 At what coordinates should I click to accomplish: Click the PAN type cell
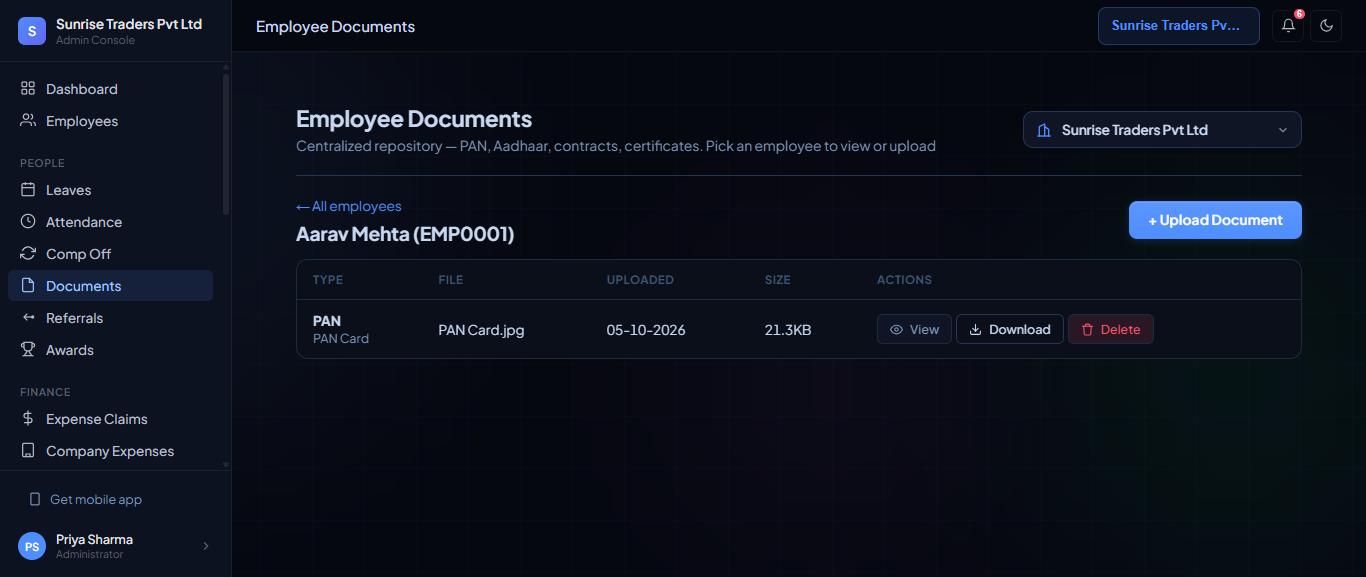(341, 329)
